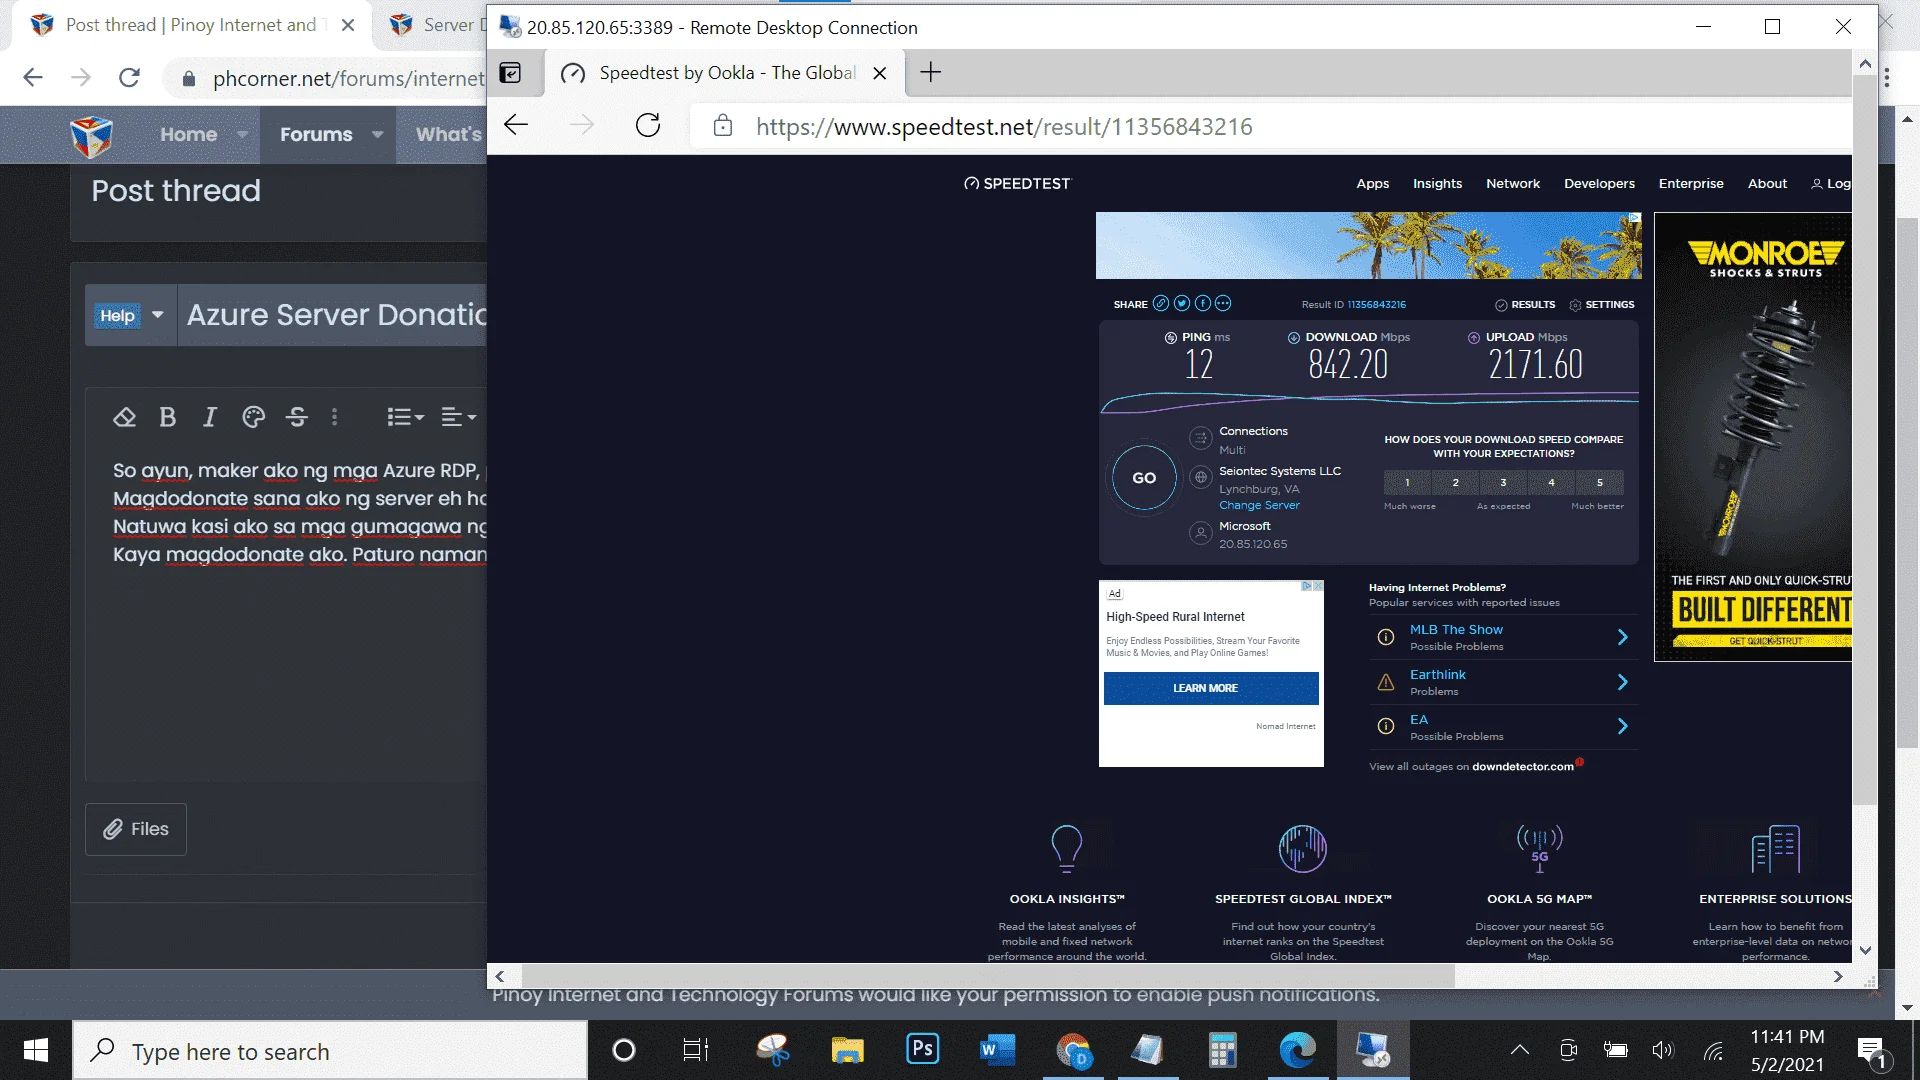The height and width of the screenshot is (1080, 1920).
Task: Share result via link icon
Action: (1161, 303)
